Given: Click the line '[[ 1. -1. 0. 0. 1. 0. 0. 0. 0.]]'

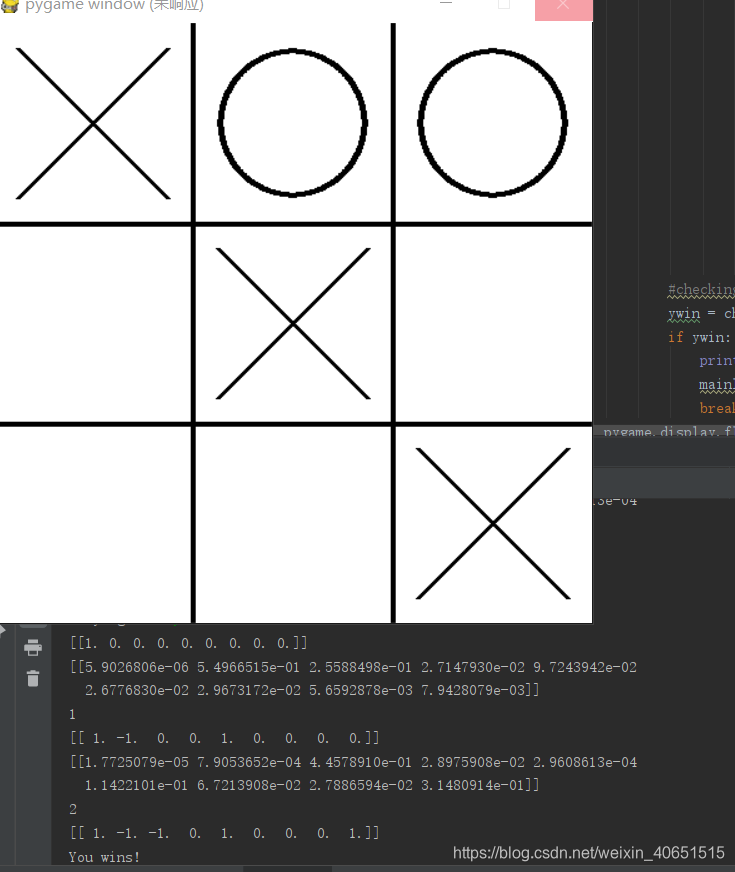Looking at the screenshot, I should [x=225, y=738].
